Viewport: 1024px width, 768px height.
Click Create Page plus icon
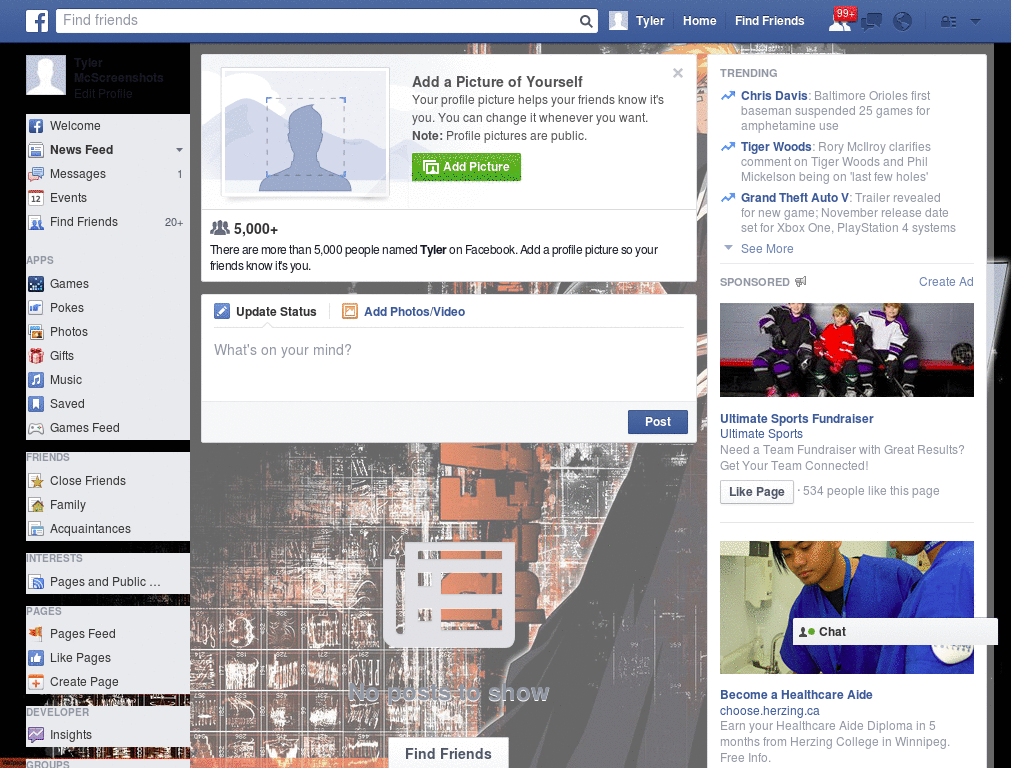click(x=36, y=682)
